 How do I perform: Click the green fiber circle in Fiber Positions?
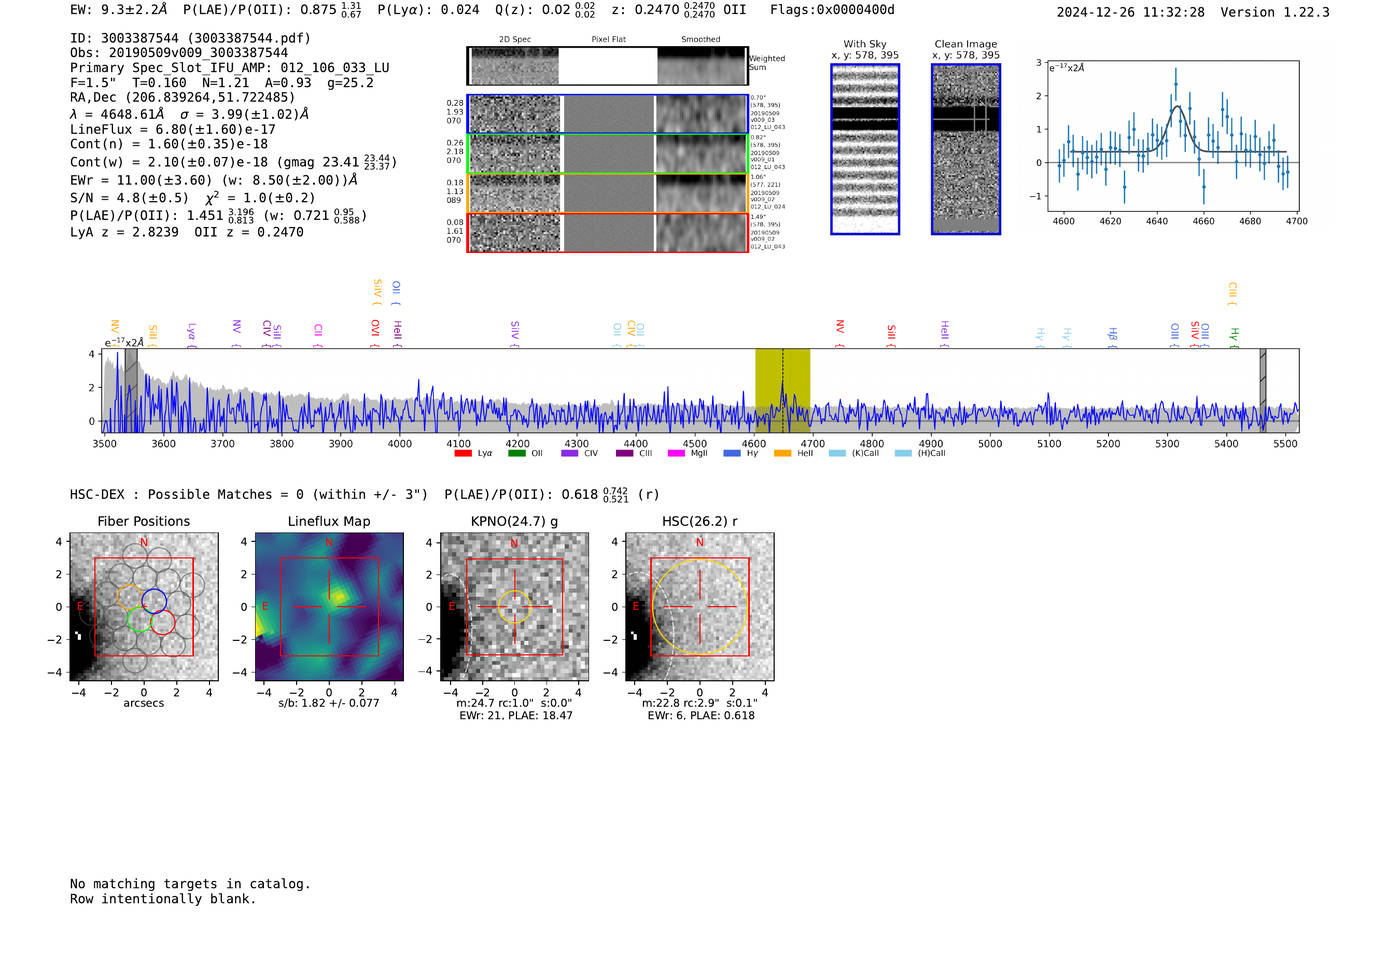[139, 619]
